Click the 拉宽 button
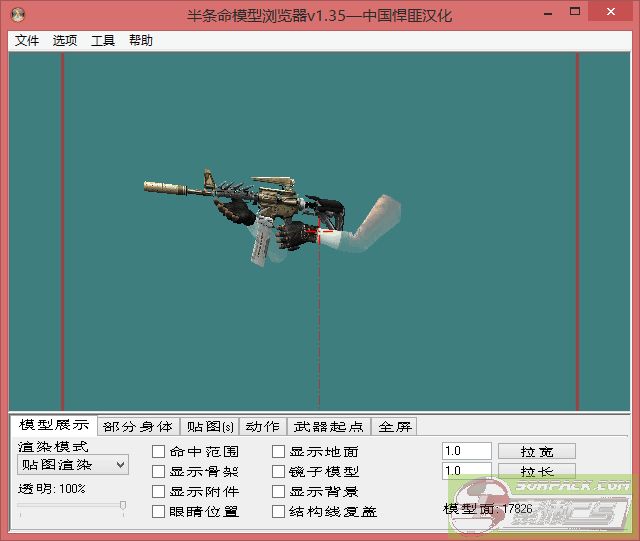This screenshot has width=640, height=541. [536, 452]
